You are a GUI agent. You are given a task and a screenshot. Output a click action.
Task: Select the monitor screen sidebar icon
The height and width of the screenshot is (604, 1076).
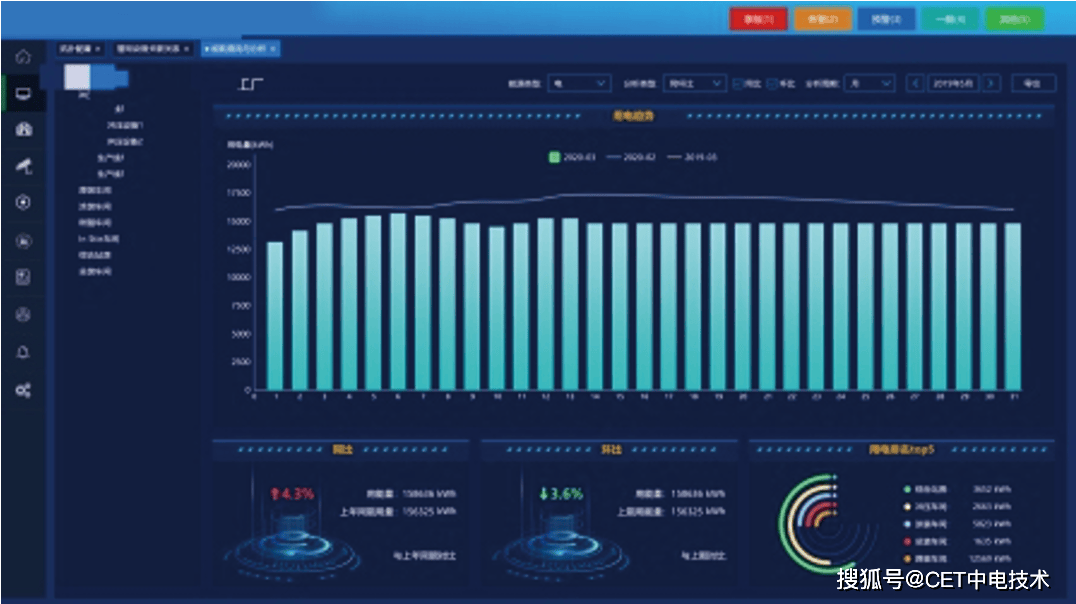click(x=23, y=94)
